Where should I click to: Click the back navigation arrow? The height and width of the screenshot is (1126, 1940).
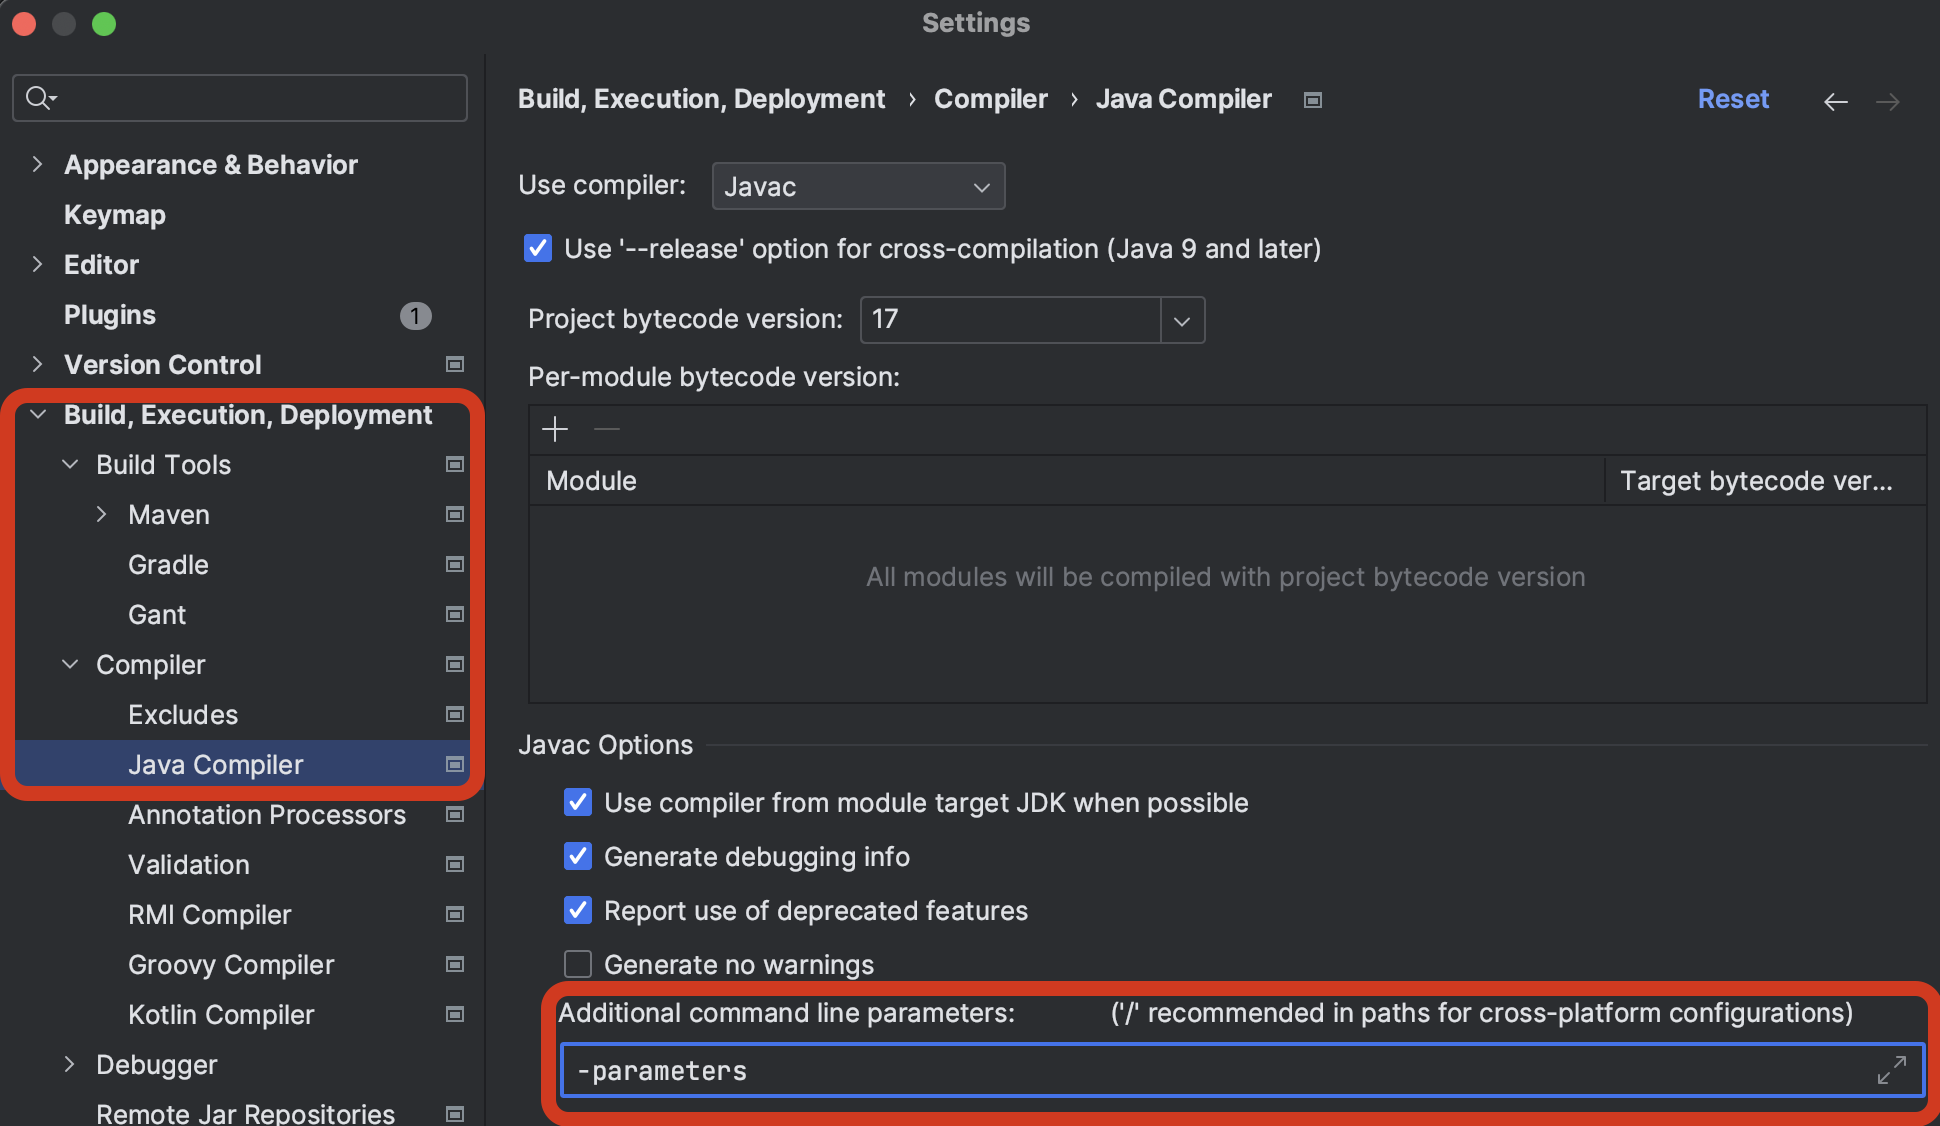tap(1835, 101)
